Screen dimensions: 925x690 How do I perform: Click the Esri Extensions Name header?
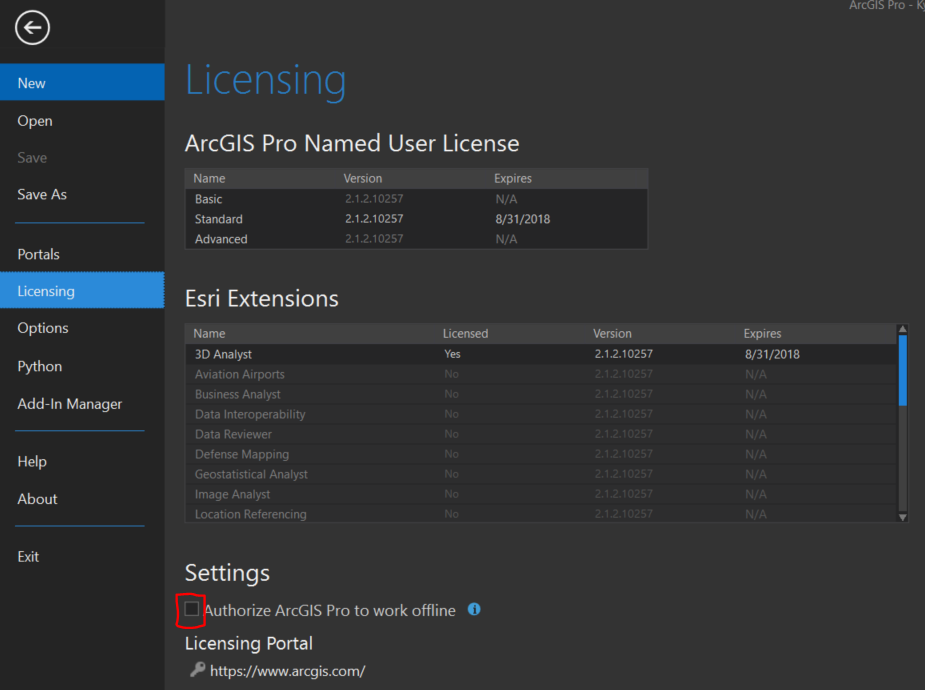[x=209, y=333]
